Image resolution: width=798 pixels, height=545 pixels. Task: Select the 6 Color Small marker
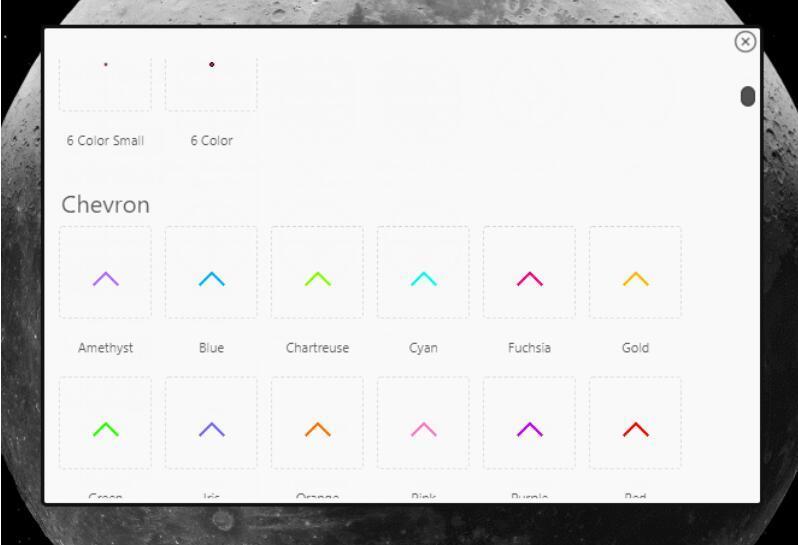tap(105, 84)
